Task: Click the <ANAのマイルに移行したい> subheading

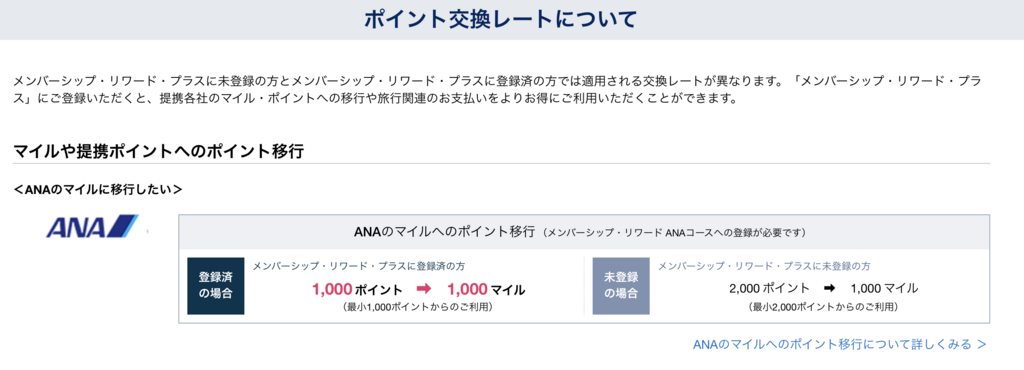Action: click(97, 190)
